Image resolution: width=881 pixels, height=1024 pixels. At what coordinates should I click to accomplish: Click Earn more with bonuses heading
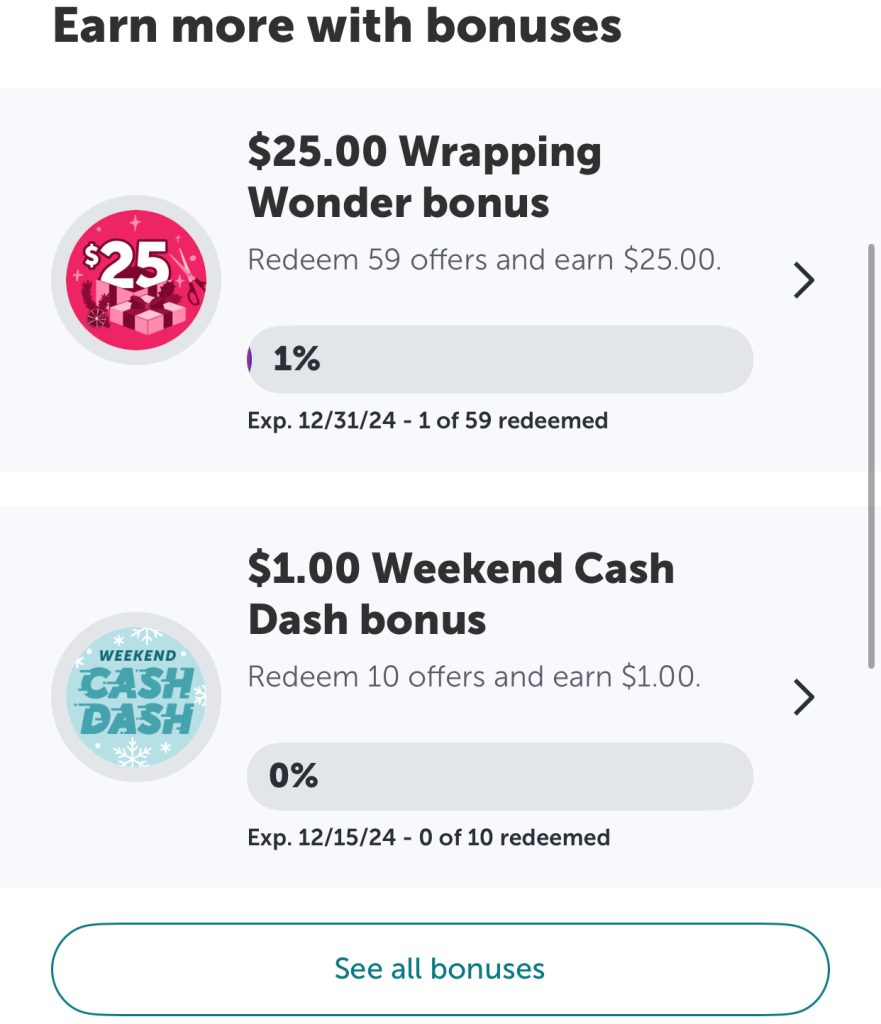coord(337,26)
